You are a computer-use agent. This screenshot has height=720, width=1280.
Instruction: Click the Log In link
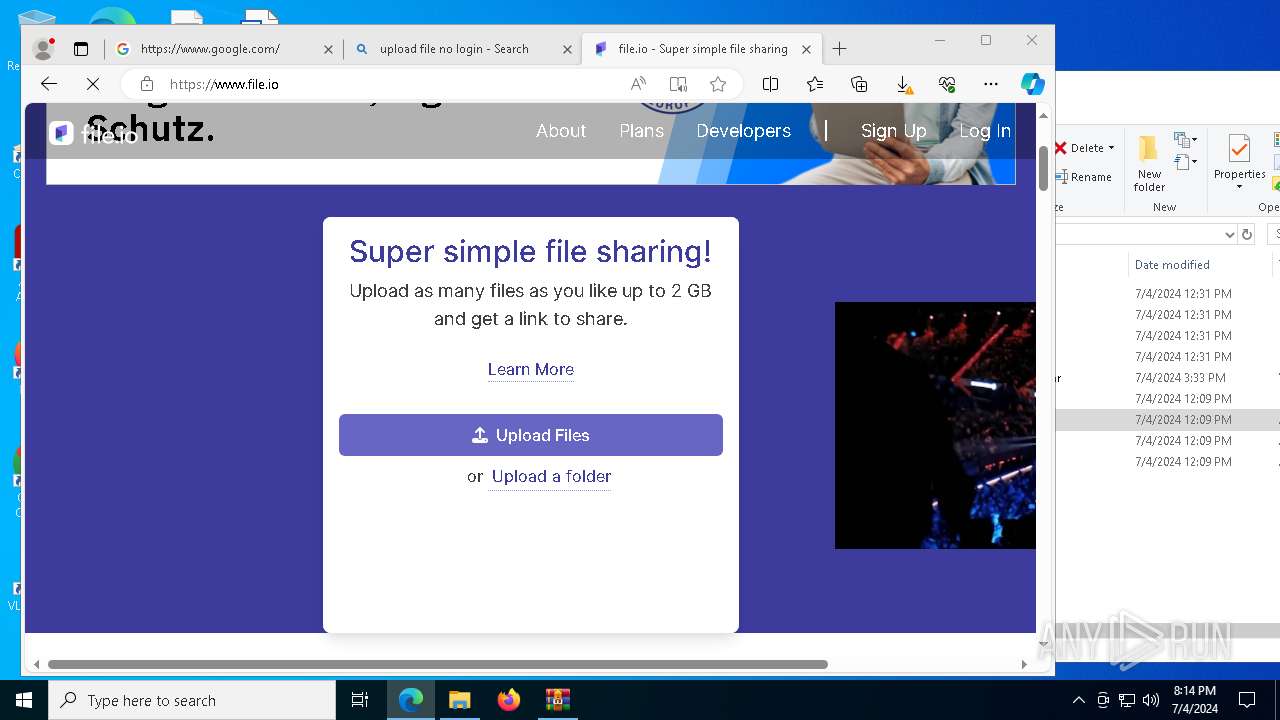point(985,131)
